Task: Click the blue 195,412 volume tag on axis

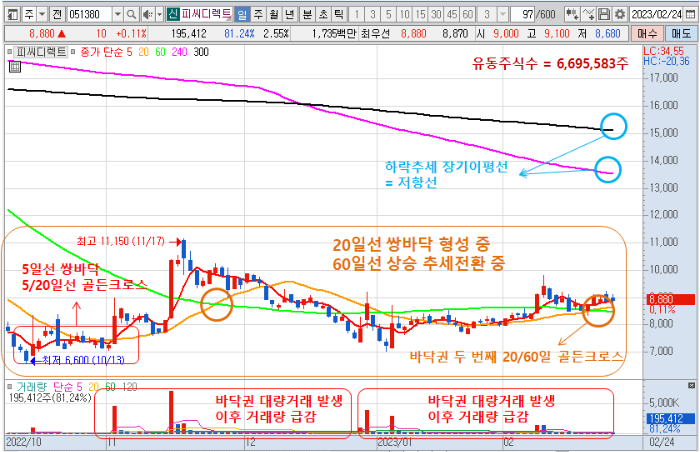Action: [x=671, y=419]
